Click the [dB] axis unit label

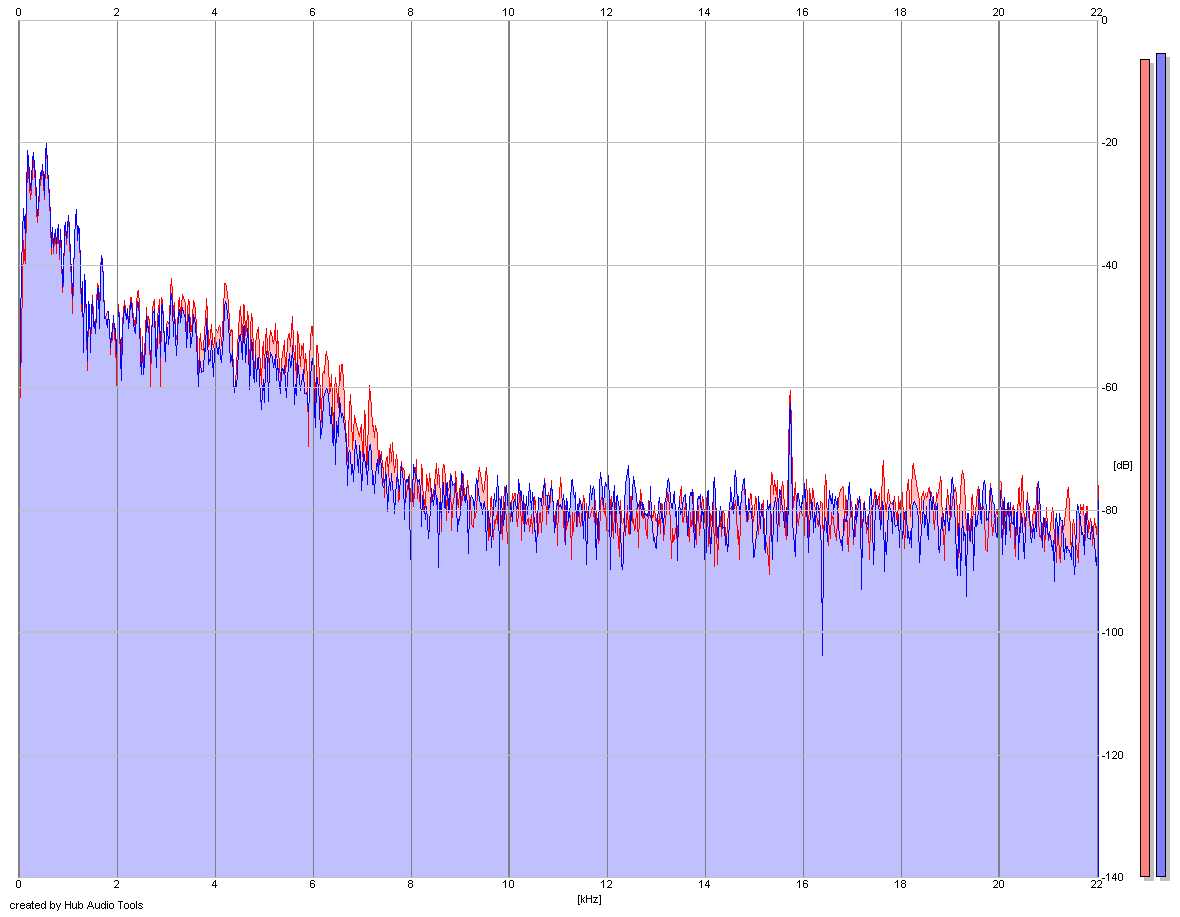[x=1122, y=466]
